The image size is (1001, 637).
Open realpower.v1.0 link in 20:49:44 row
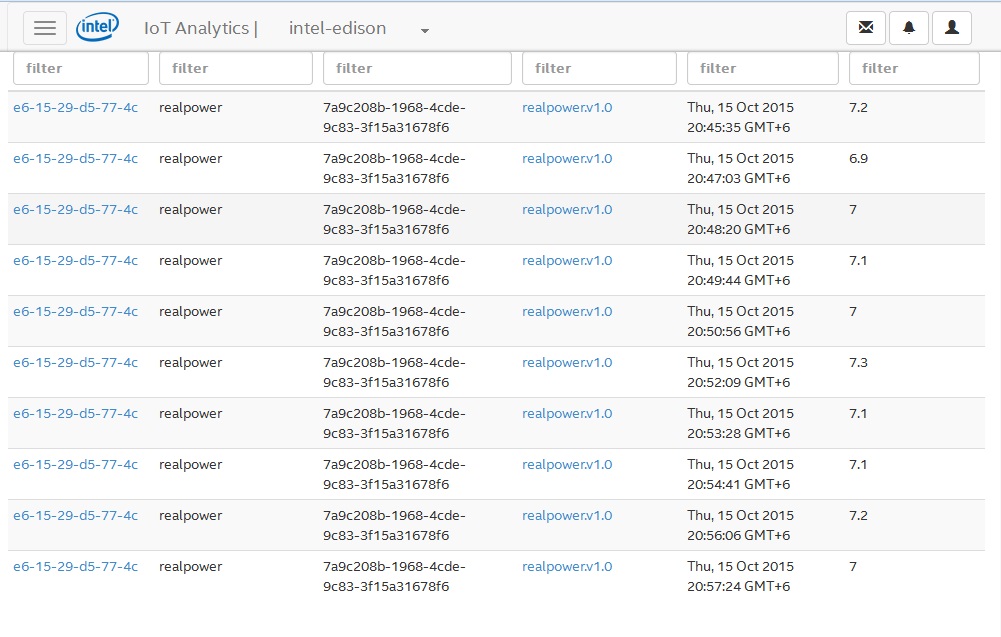567,261
